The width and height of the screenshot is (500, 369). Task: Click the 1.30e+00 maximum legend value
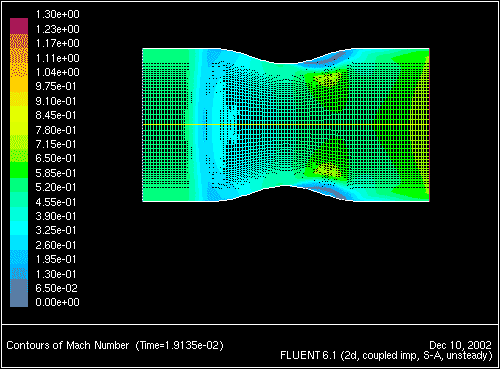(x=57, y=14)
